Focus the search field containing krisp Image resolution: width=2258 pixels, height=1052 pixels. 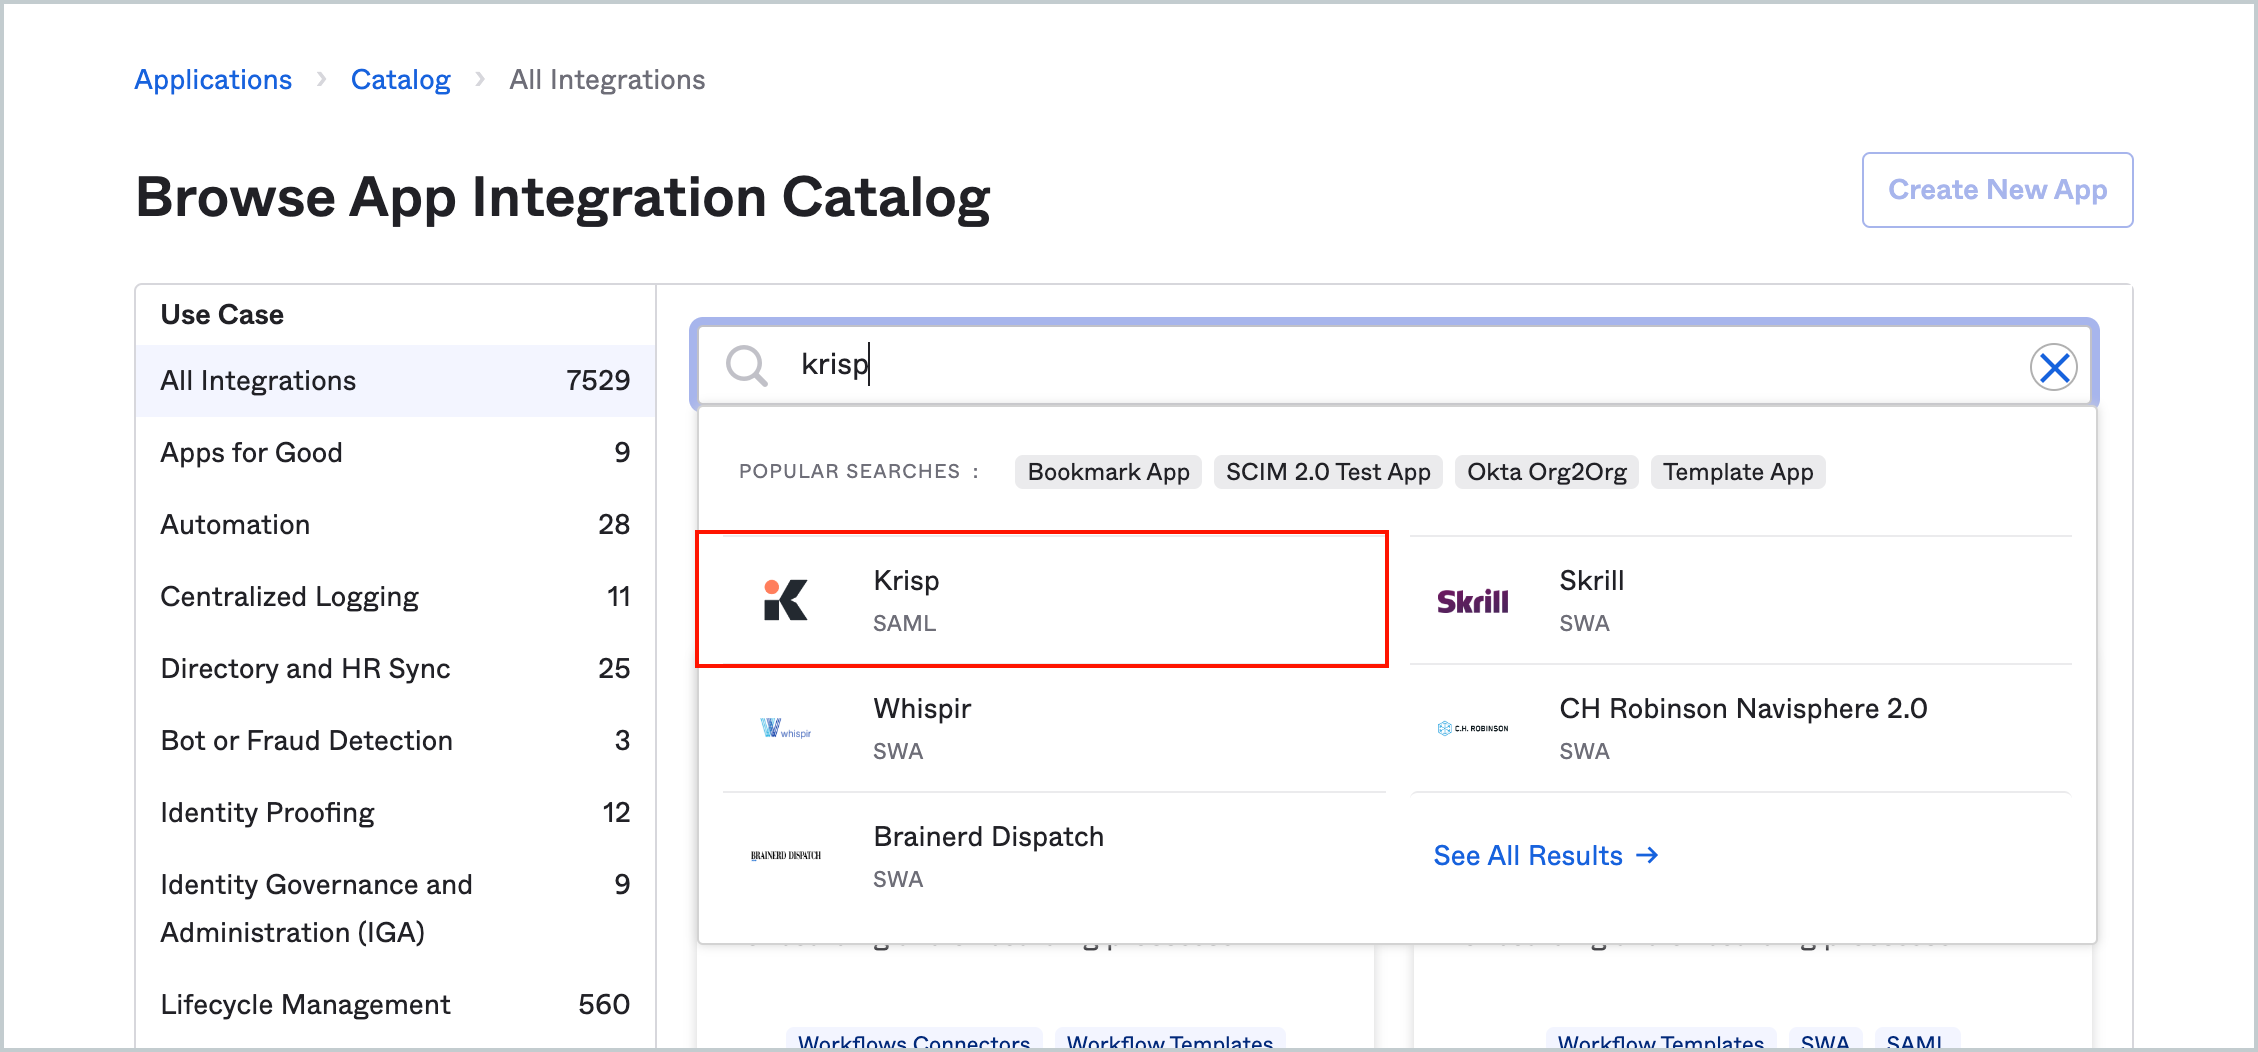click(1394, 365)
